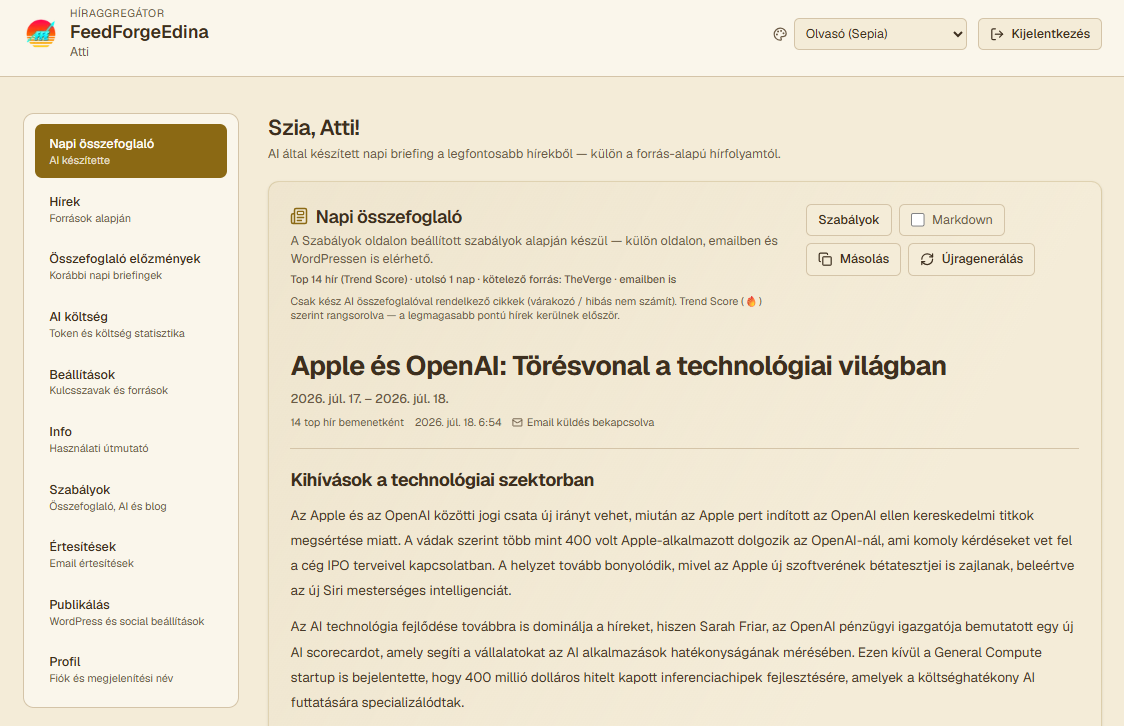Click the 'Kihívások a technológiai szektorban' subheading
This screenshot has height=726, width=1124.
[442, 480]
